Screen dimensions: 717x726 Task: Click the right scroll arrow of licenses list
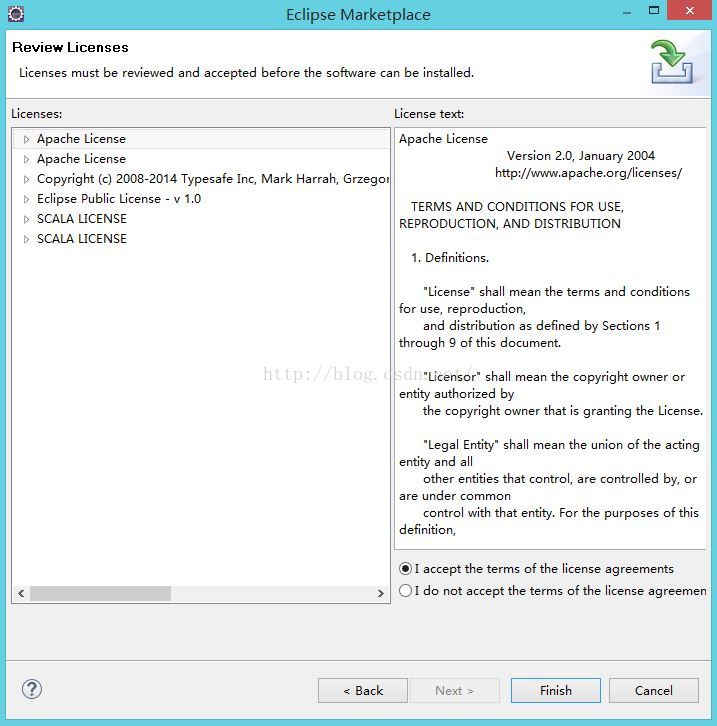click(380, 593)
